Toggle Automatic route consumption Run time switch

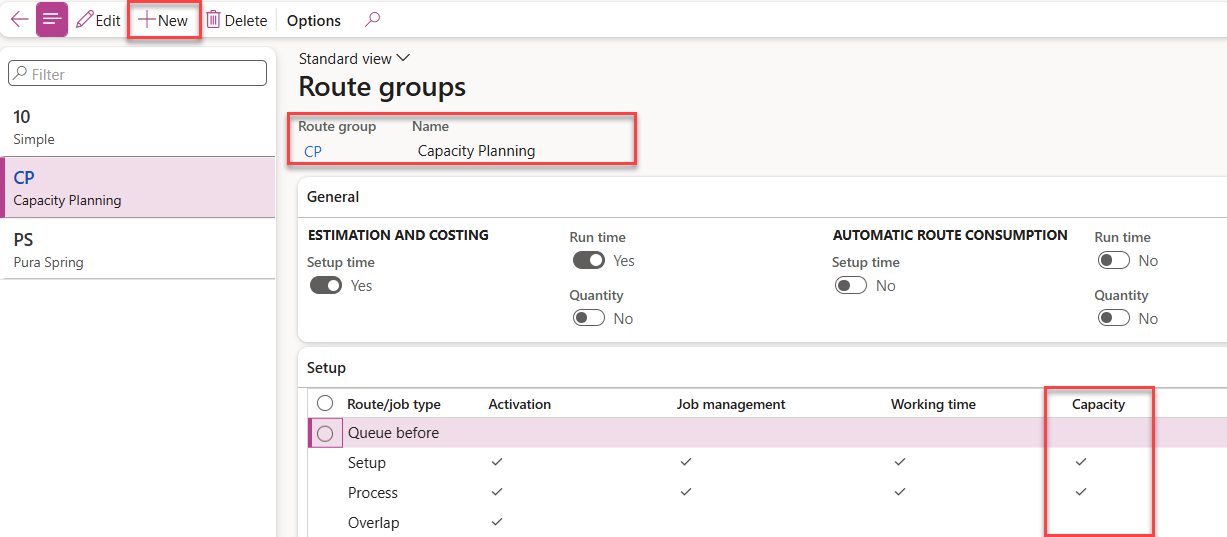point(1113,260)
